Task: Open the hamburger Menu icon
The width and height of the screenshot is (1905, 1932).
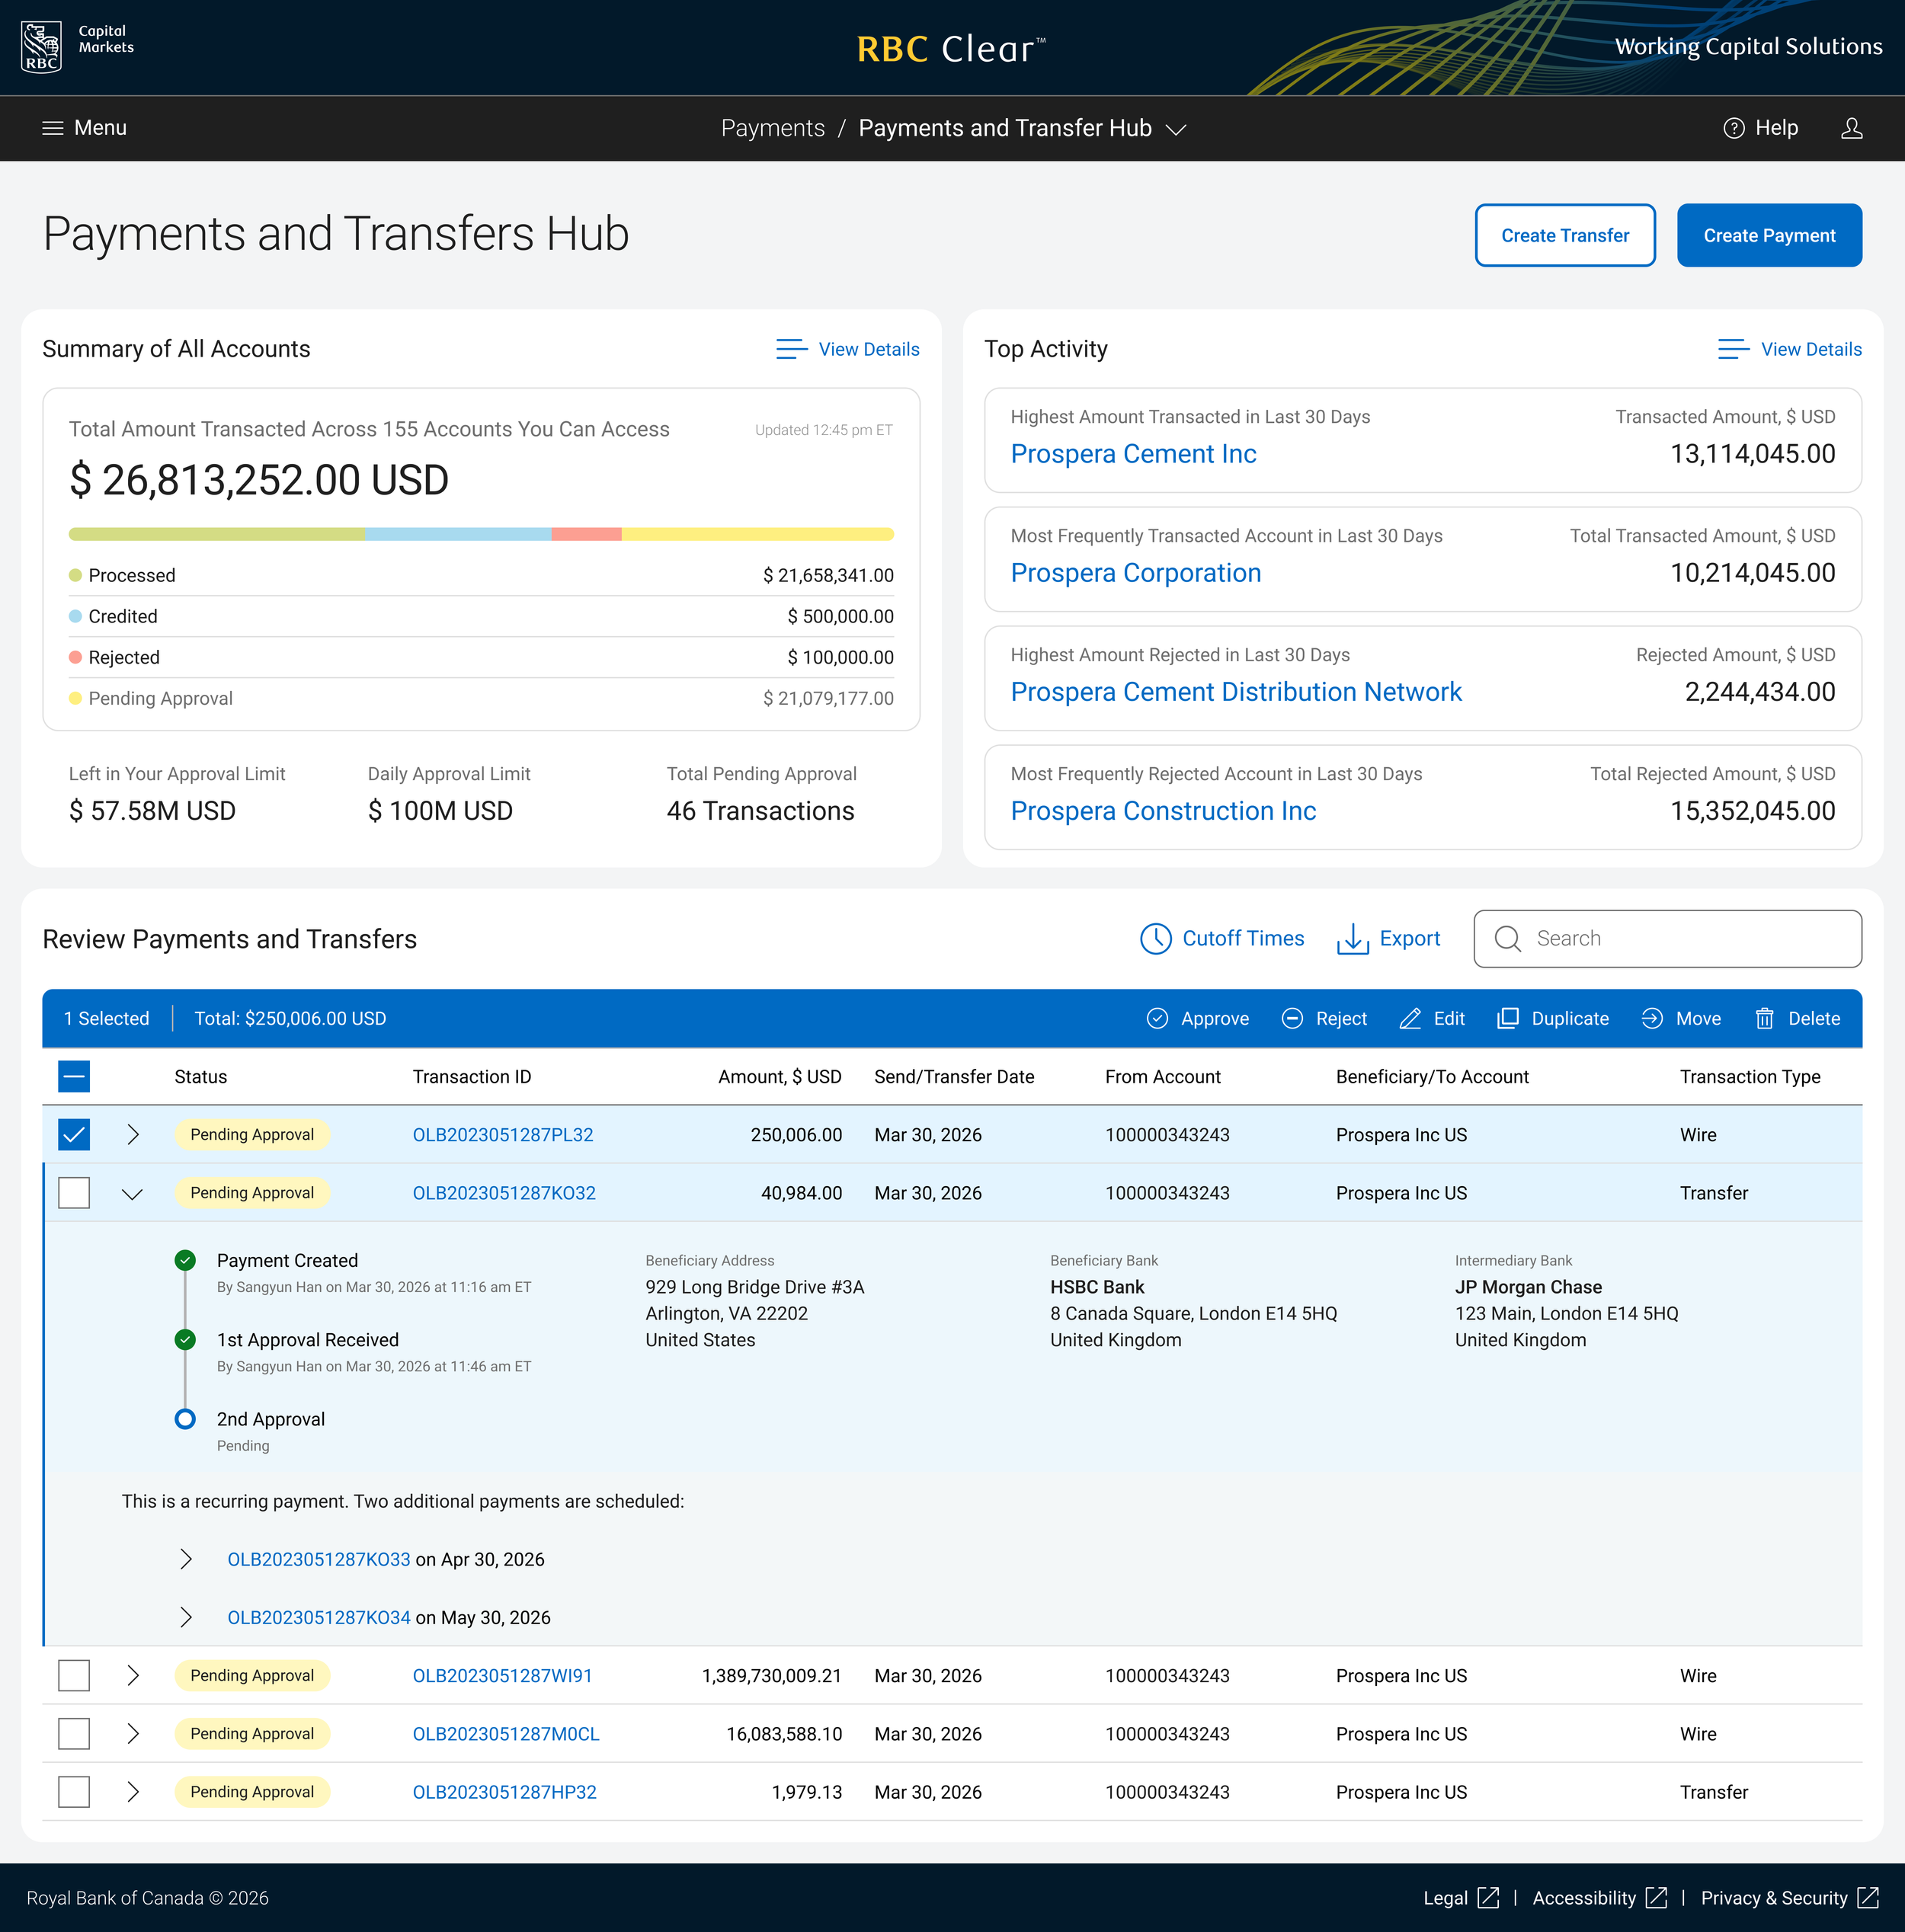Action: [x=52, y=128]
